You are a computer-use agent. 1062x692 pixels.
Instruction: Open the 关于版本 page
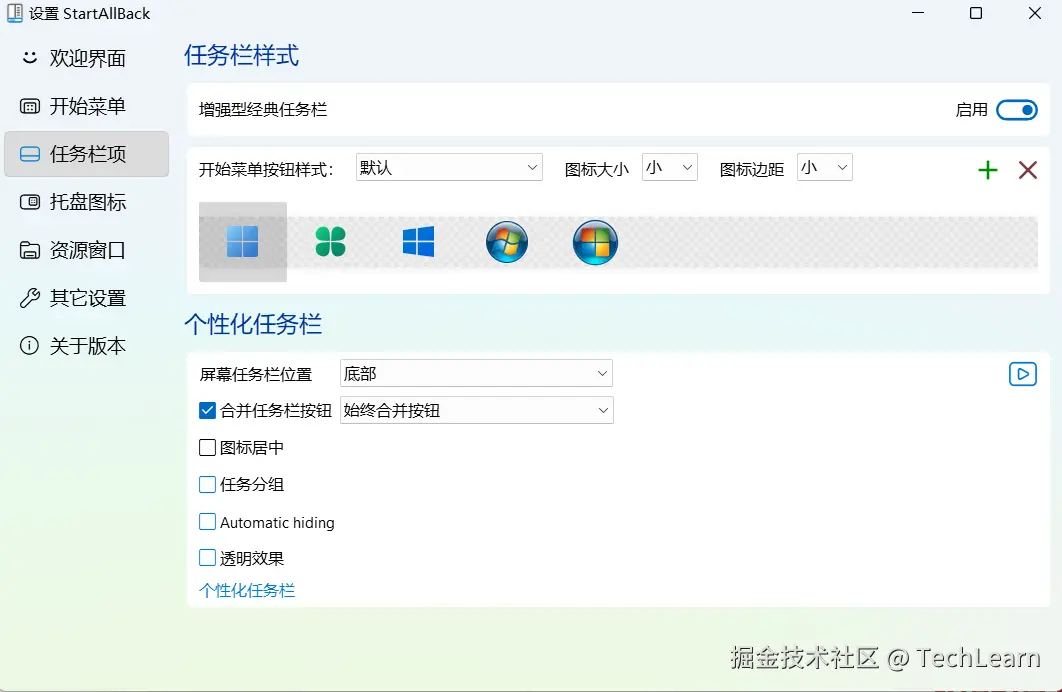point(87,346)
